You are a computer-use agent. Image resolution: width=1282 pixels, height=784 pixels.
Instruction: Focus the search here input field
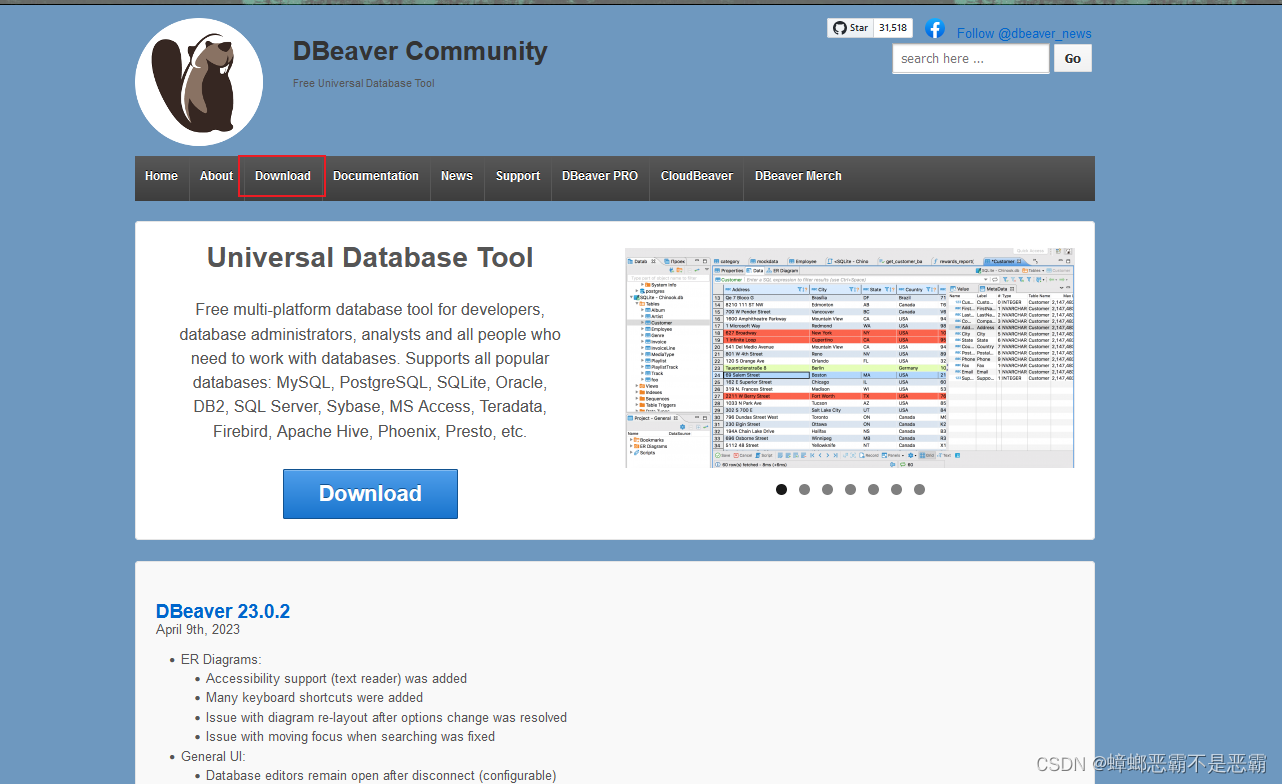click(x=971, y=59)
